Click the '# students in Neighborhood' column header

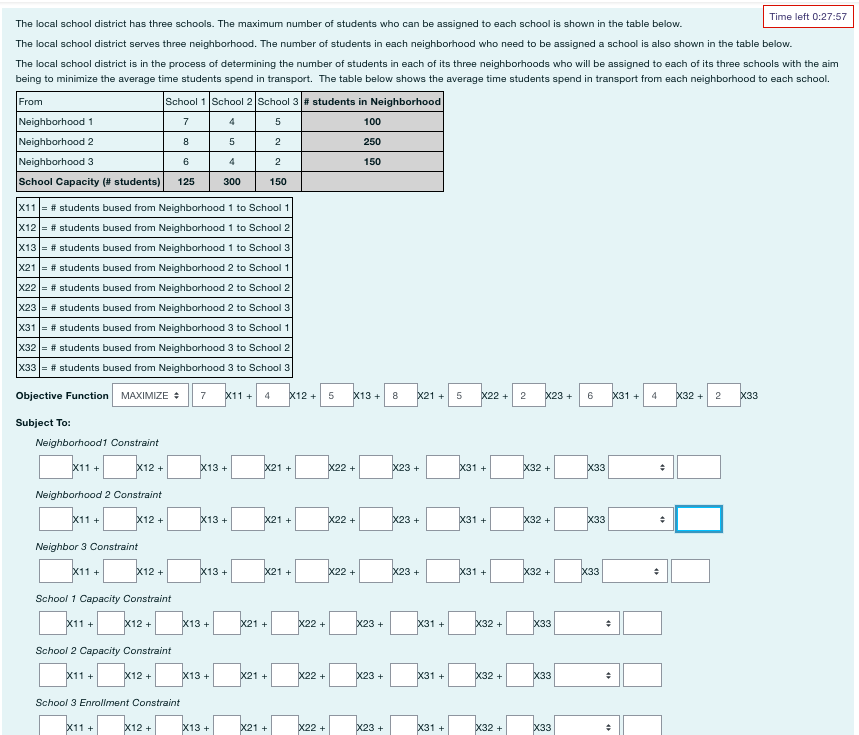(x=373, y=101)
